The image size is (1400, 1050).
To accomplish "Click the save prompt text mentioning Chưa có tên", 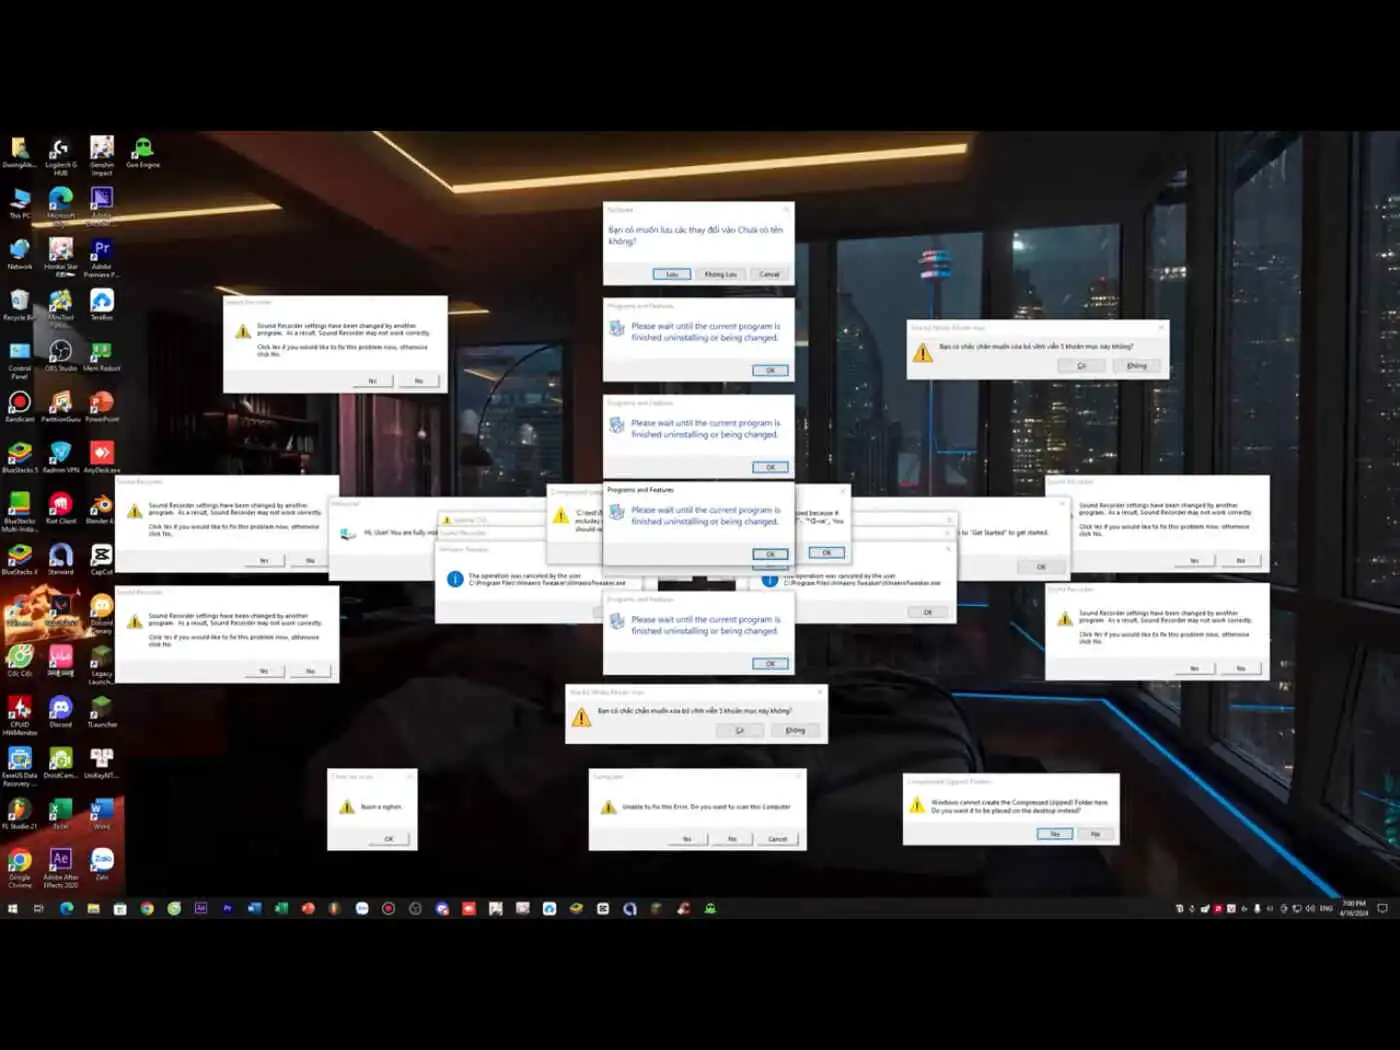I will 695,235.
